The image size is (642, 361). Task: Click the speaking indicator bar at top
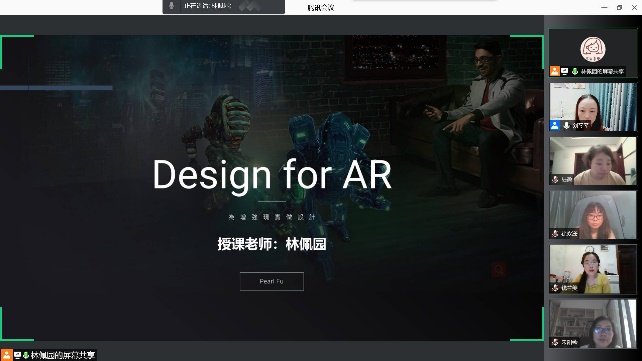224,6
